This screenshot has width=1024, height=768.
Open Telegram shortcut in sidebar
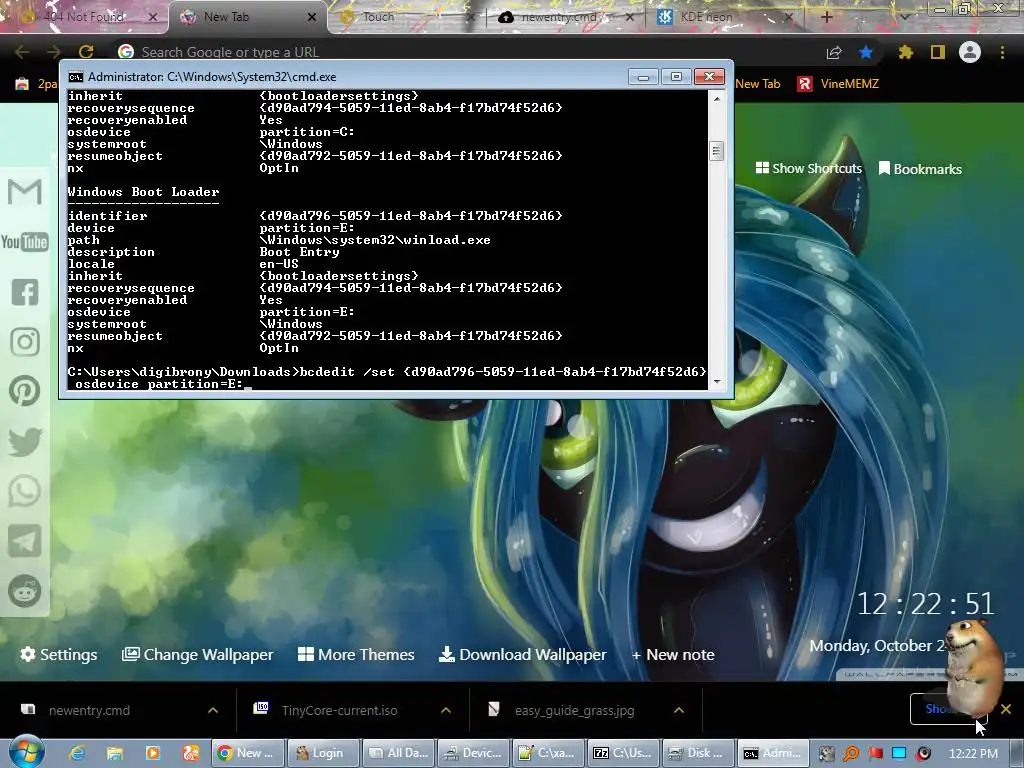(x=25, y=541)
